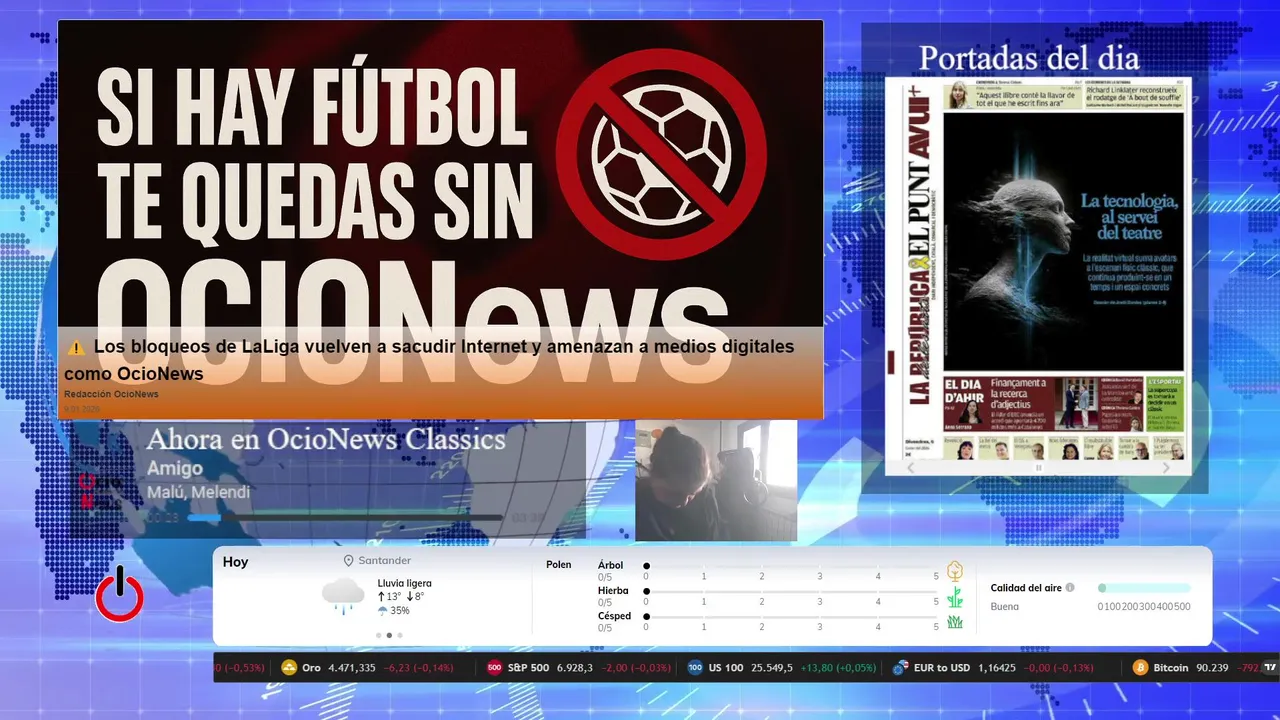
Task: Click the tree pollen icon for Árbol
Action: (x=955, y=571)
